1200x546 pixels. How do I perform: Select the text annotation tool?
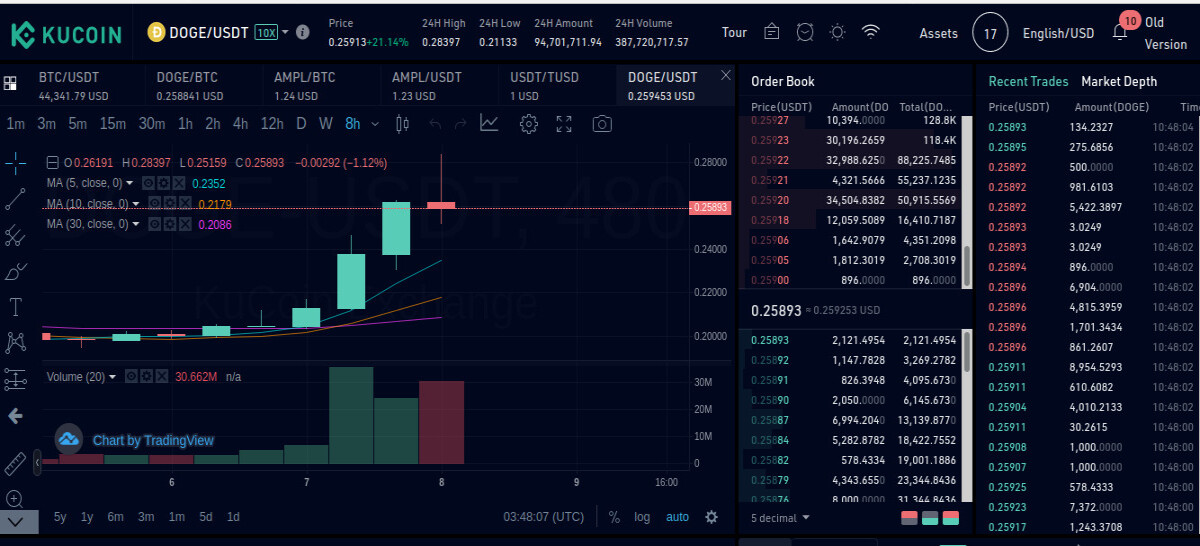[15, 307]
